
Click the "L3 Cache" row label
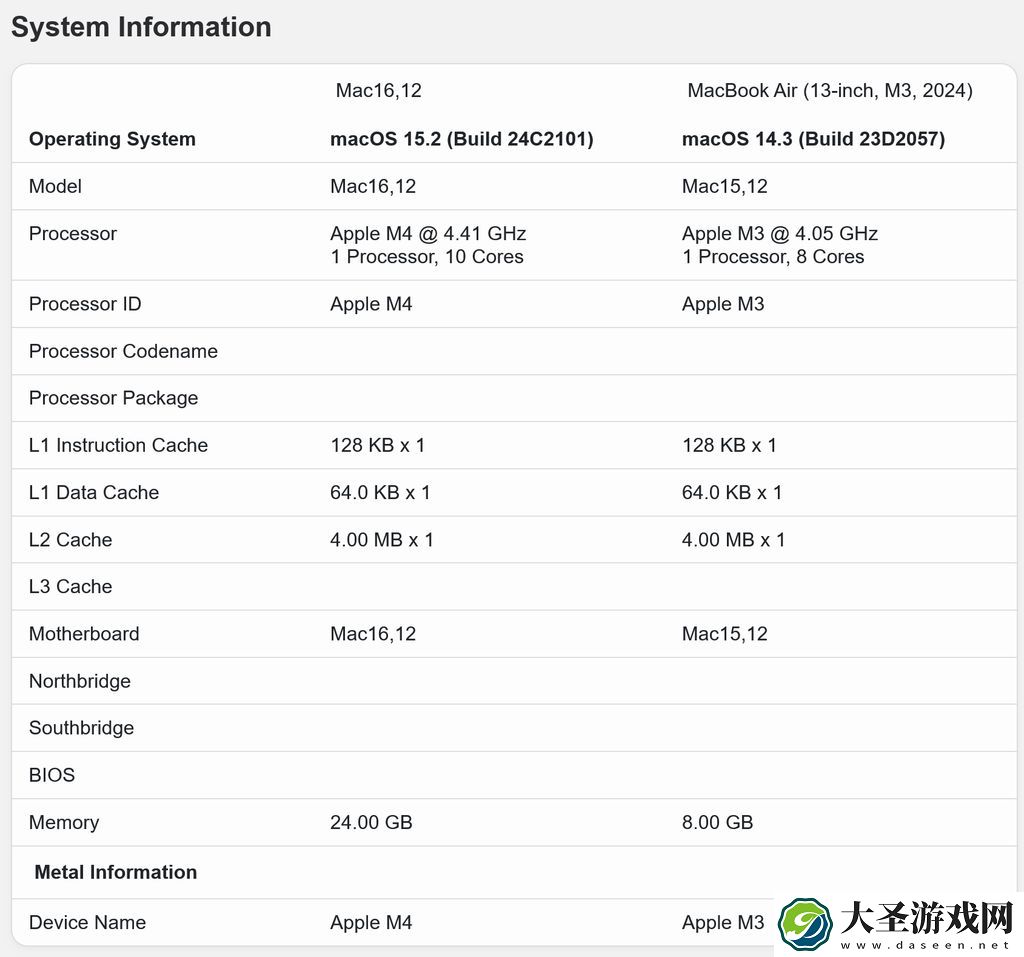(71, 587)
